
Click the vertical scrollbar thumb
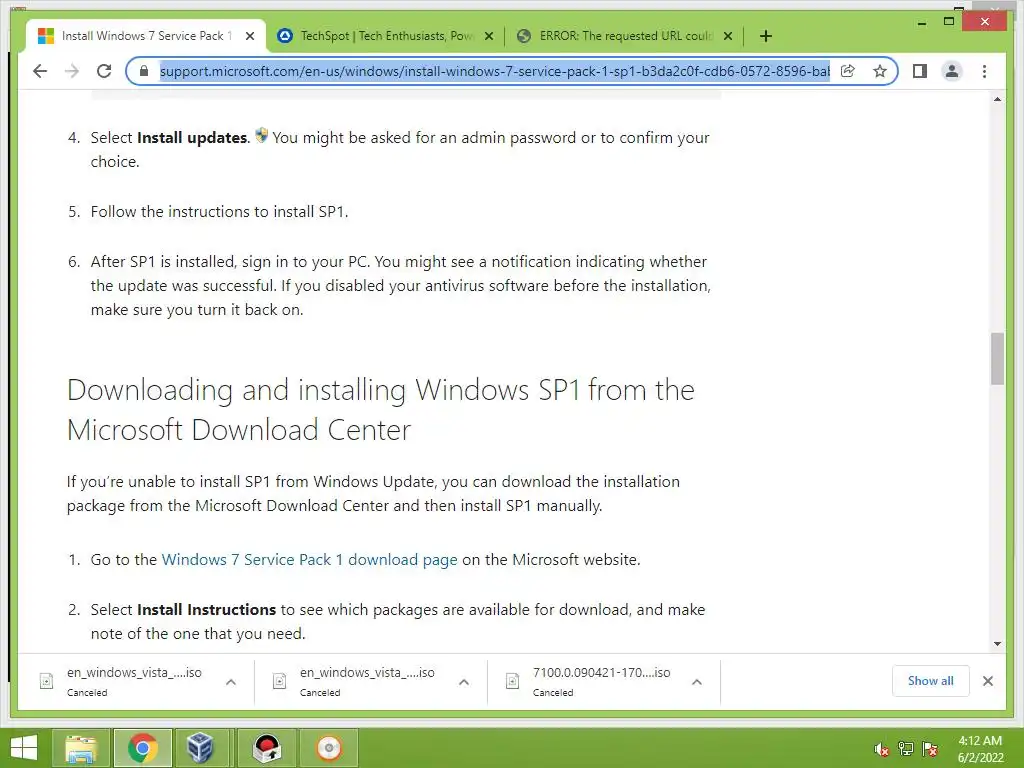[997, 359]
